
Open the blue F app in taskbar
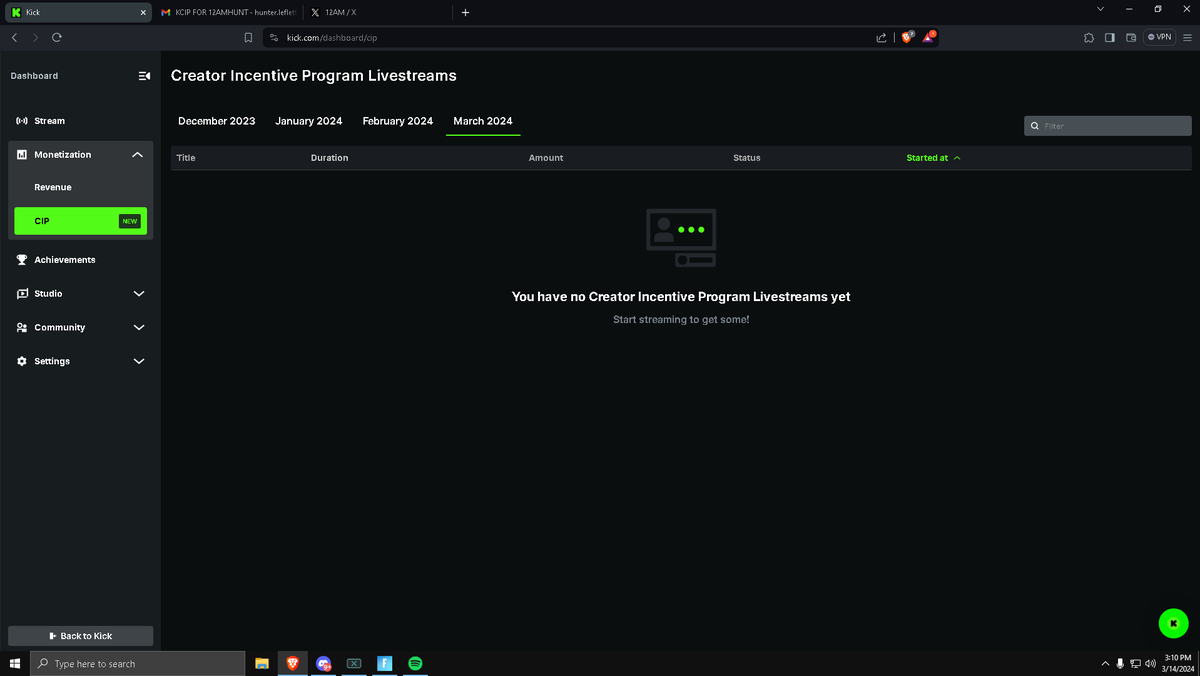tap(384, 663)
